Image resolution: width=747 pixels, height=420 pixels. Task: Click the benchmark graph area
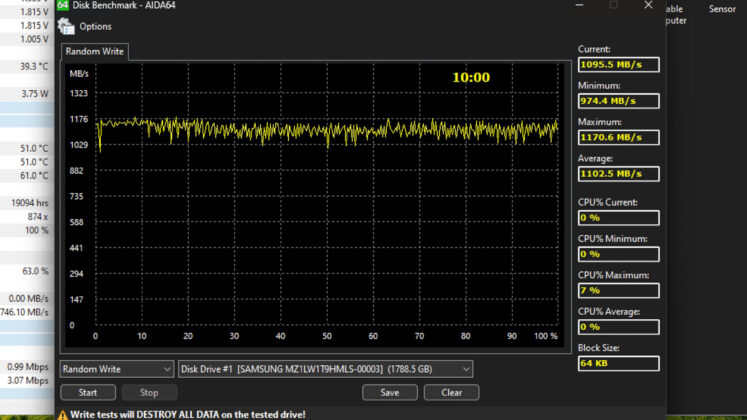(315, 205)
